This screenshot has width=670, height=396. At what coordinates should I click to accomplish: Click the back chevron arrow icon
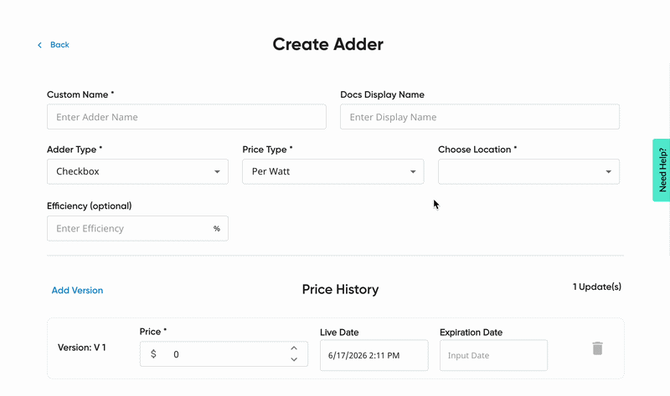40,45
